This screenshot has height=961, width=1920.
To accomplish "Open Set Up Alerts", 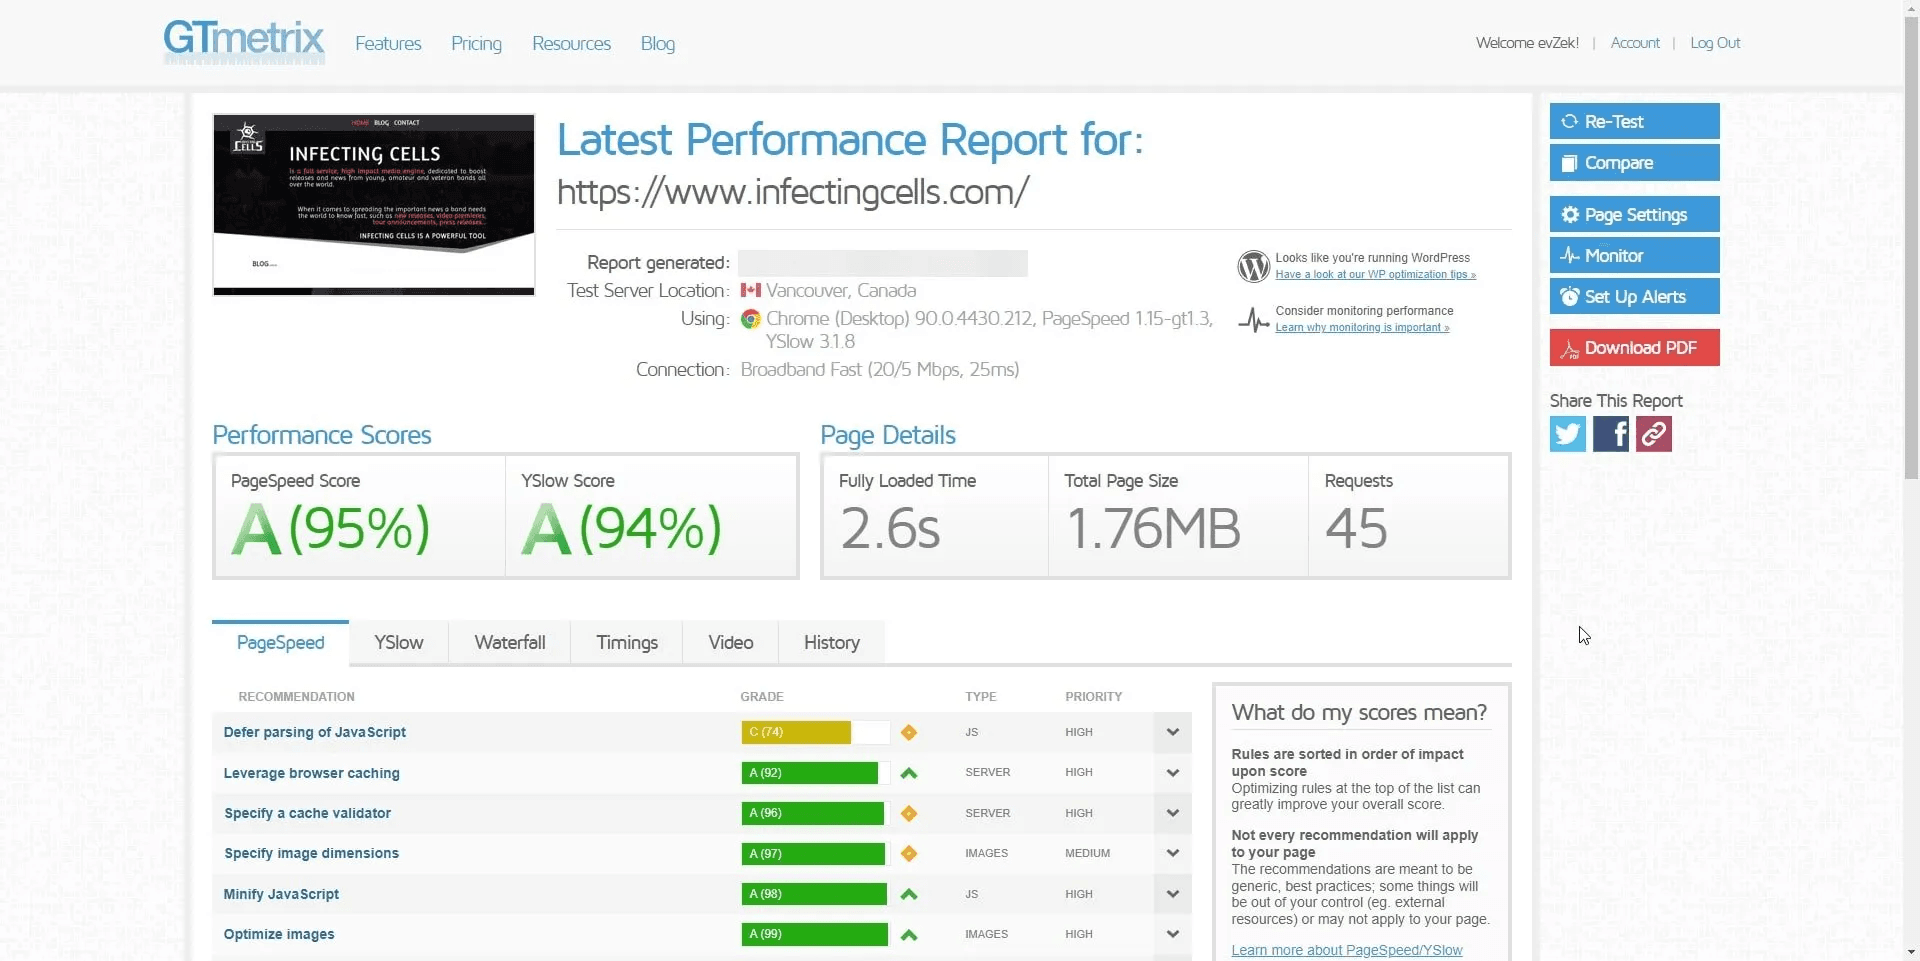I will 1634,296.
